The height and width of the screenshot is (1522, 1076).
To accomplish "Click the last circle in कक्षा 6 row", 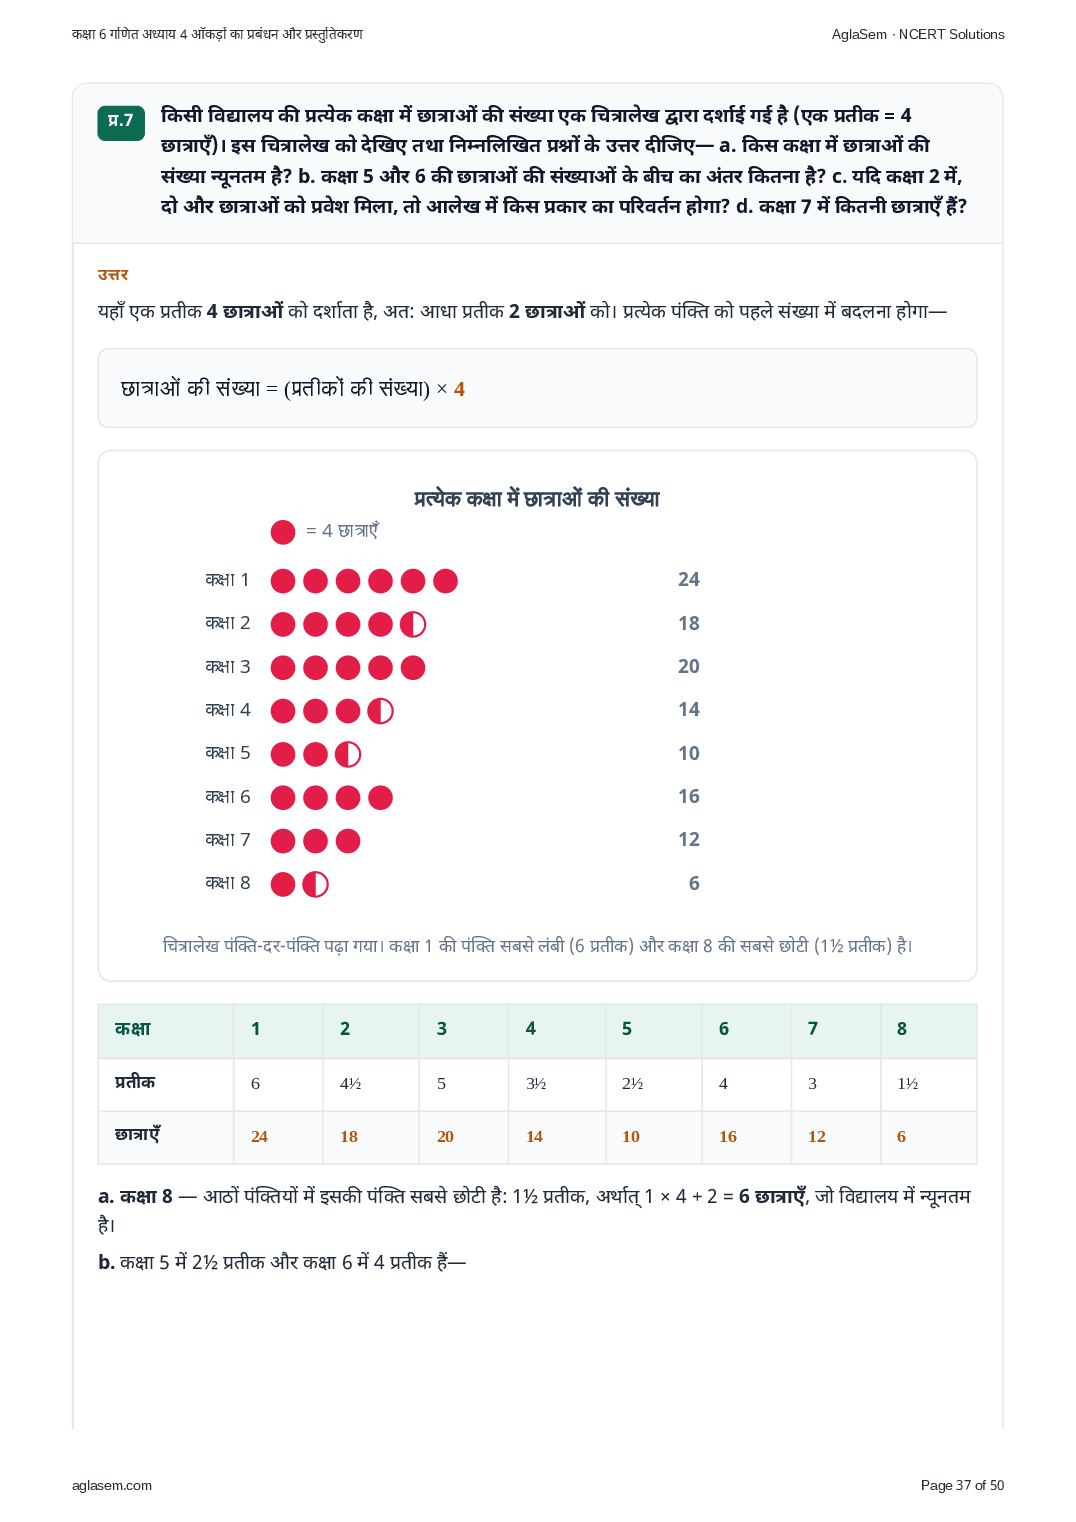I will click(380, 798).
